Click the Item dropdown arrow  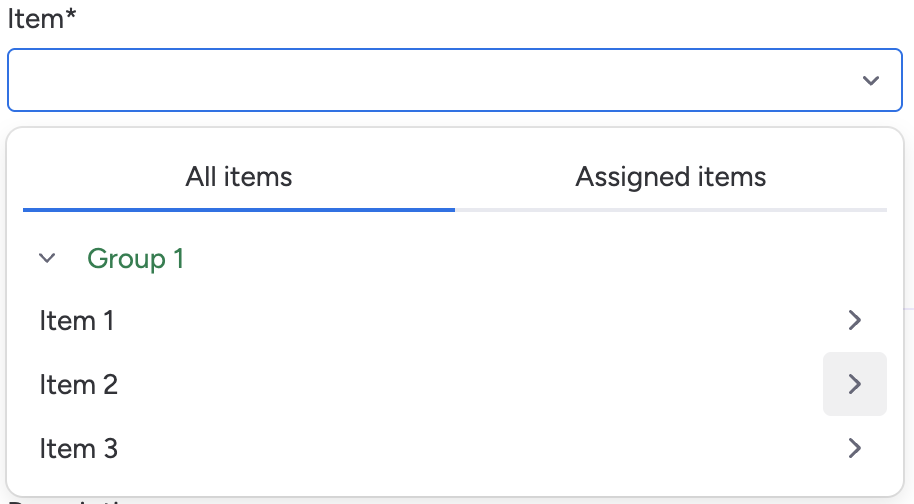point(870,80)
